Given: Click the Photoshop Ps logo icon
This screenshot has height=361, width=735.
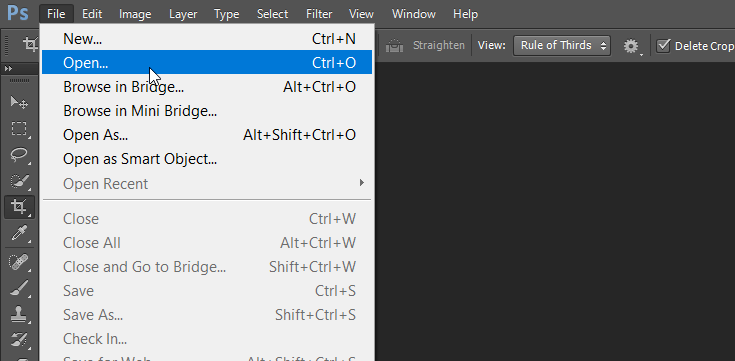Looking at the screenshot, I should (x=18, y=14).
